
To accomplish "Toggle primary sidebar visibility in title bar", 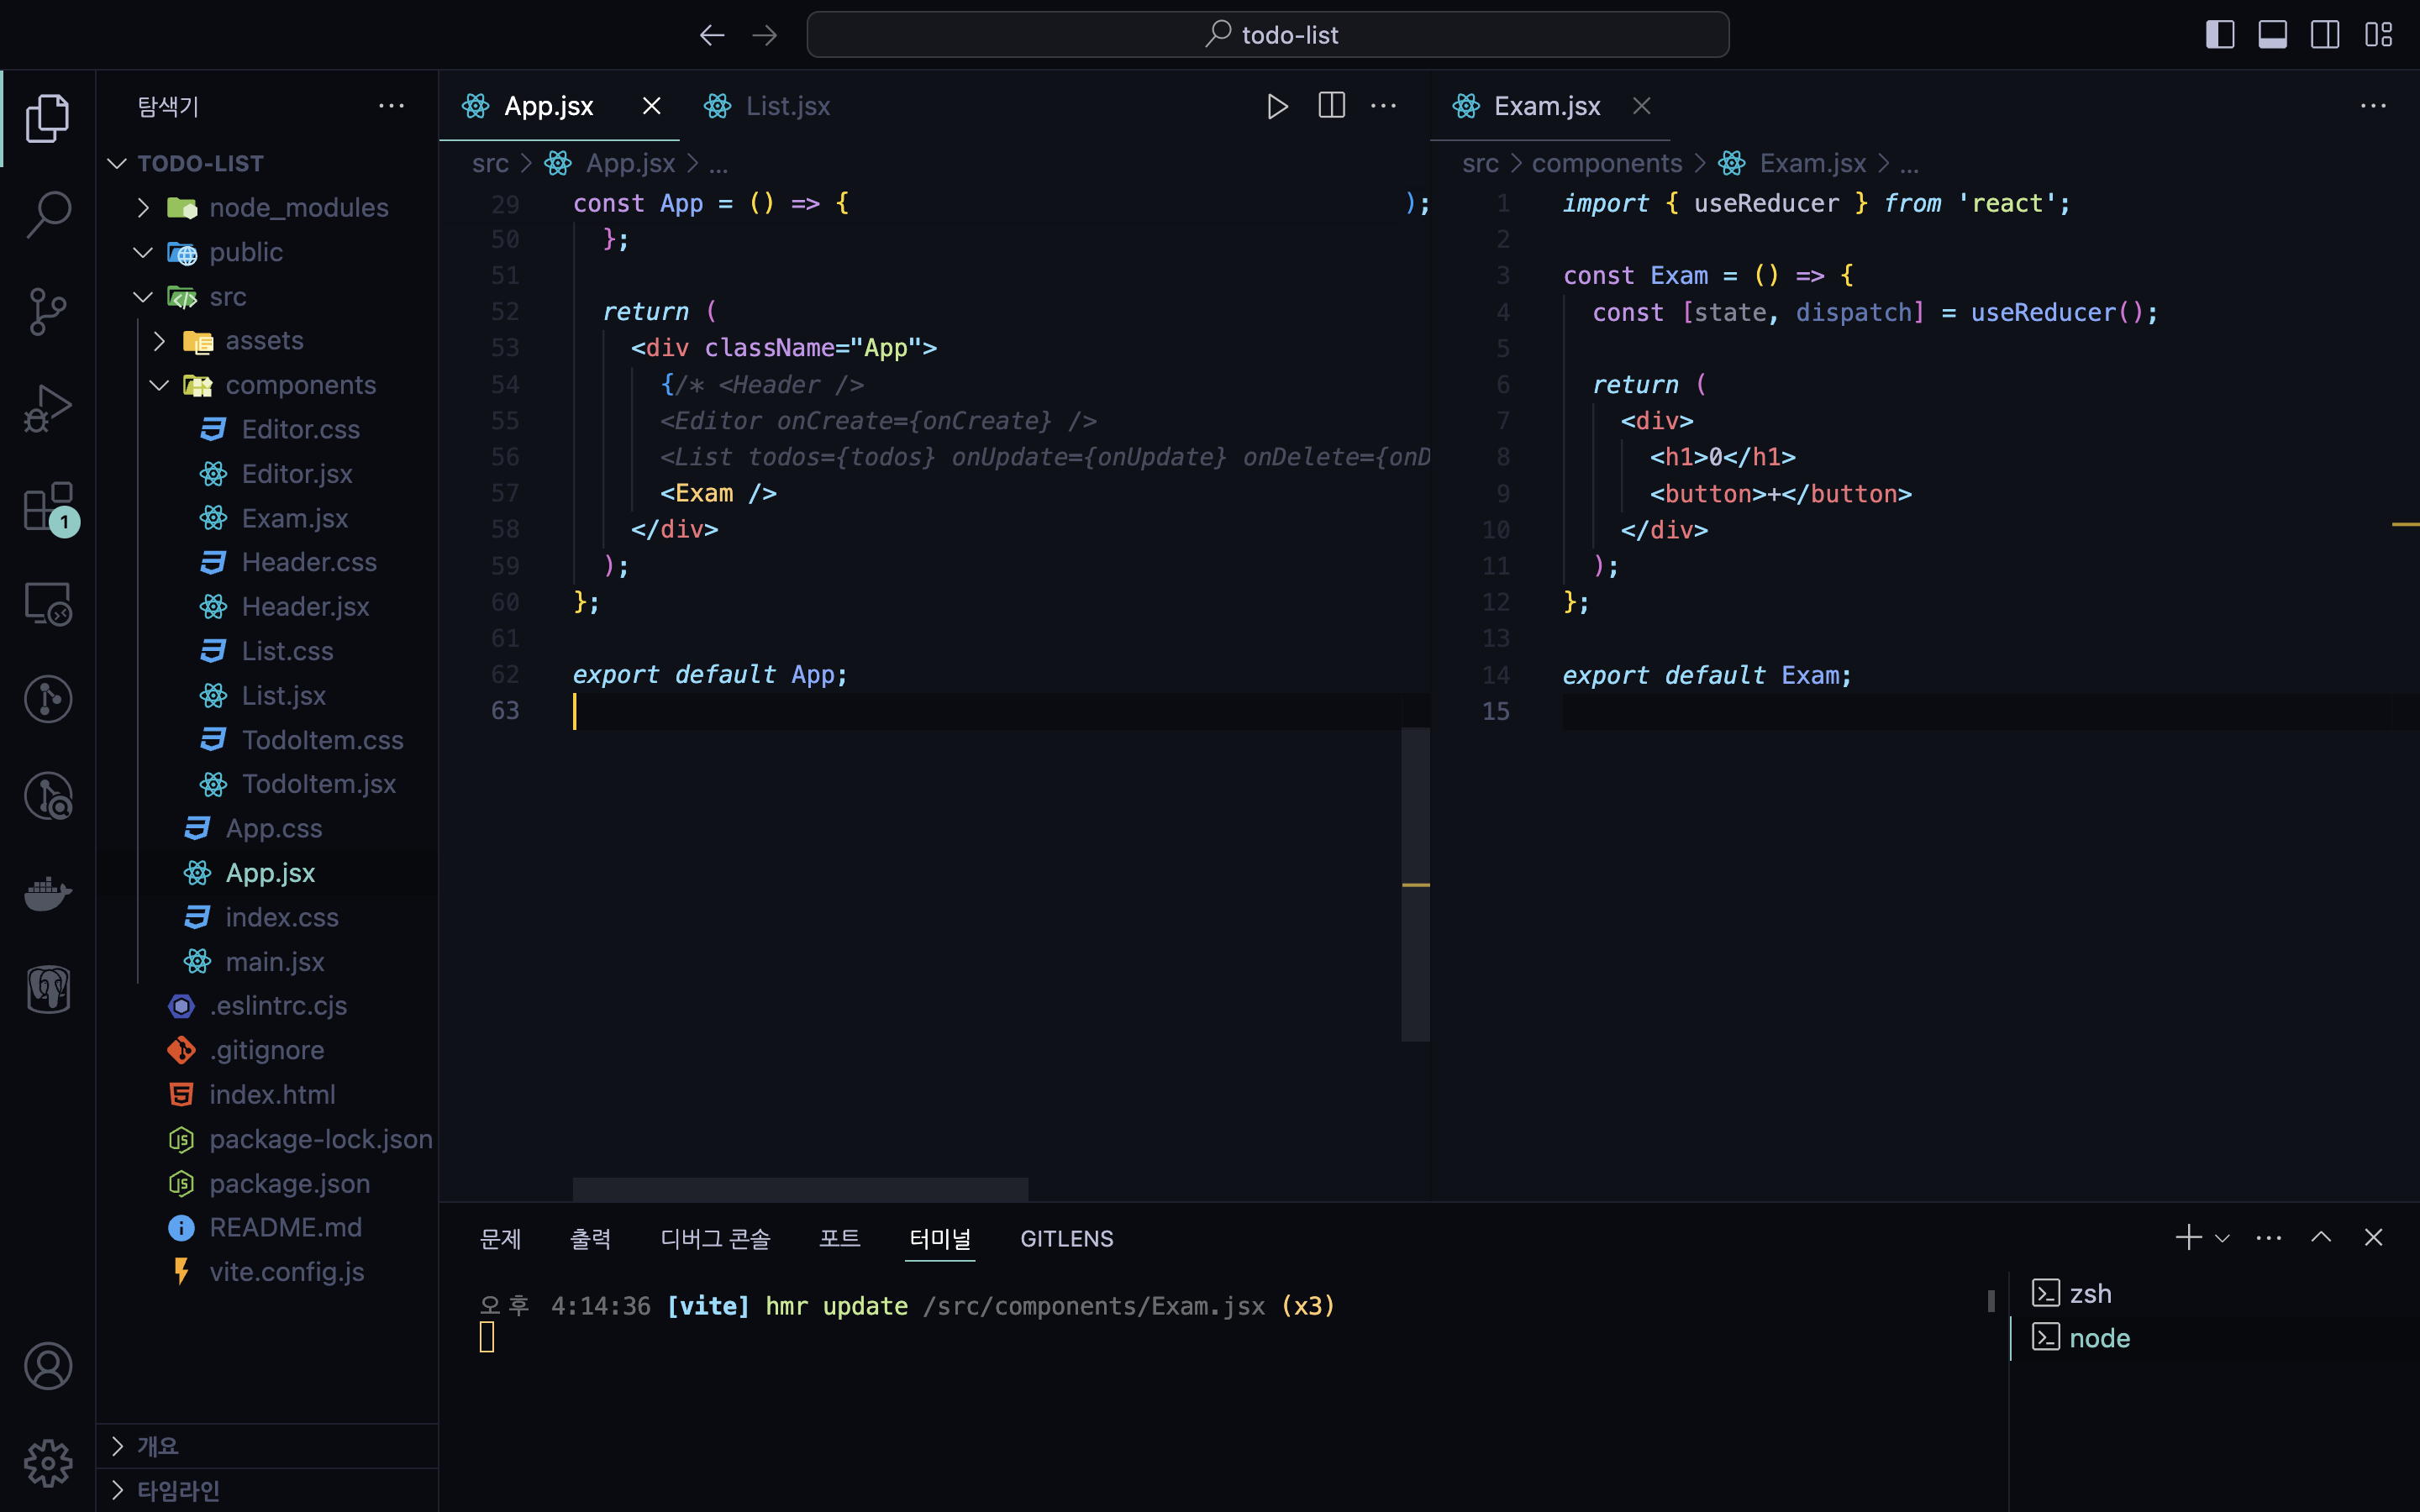I will pos(2219,35).
